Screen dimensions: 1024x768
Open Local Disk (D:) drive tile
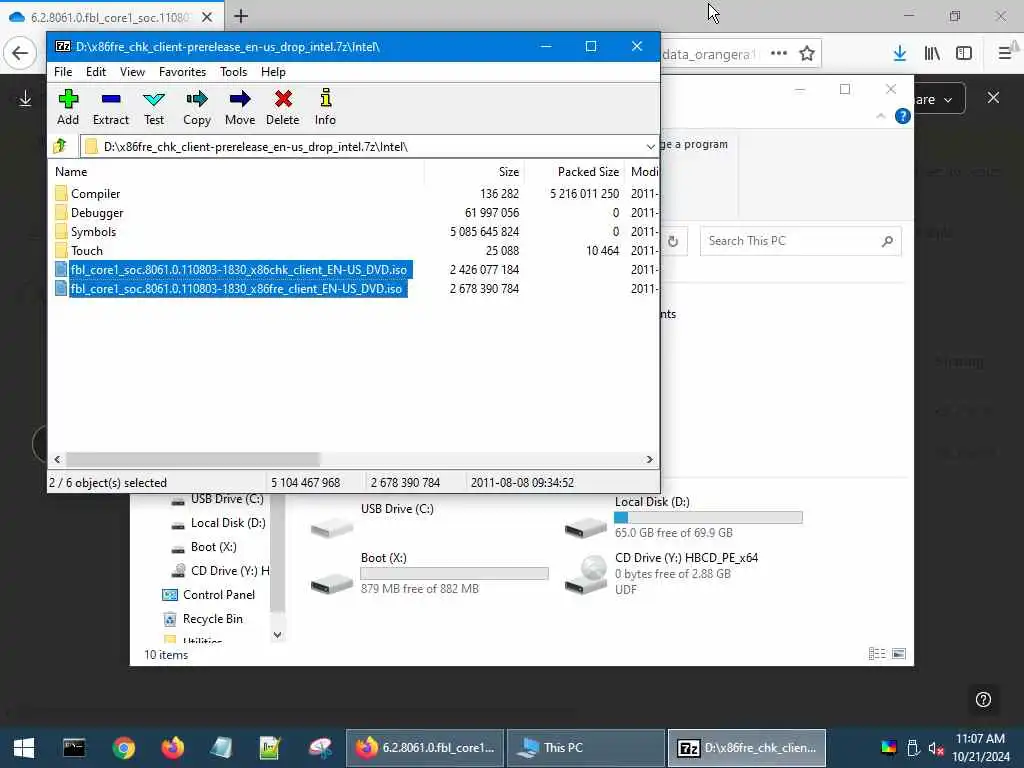pyautogui.click(x=683, y=517)
